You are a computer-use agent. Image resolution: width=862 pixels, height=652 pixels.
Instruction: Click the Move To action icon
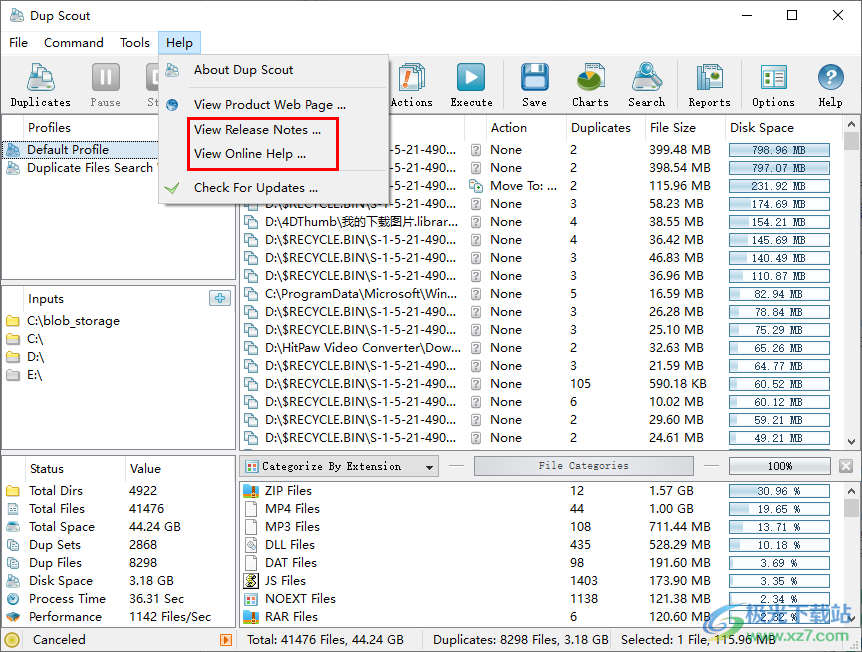(x=476, y=186)
